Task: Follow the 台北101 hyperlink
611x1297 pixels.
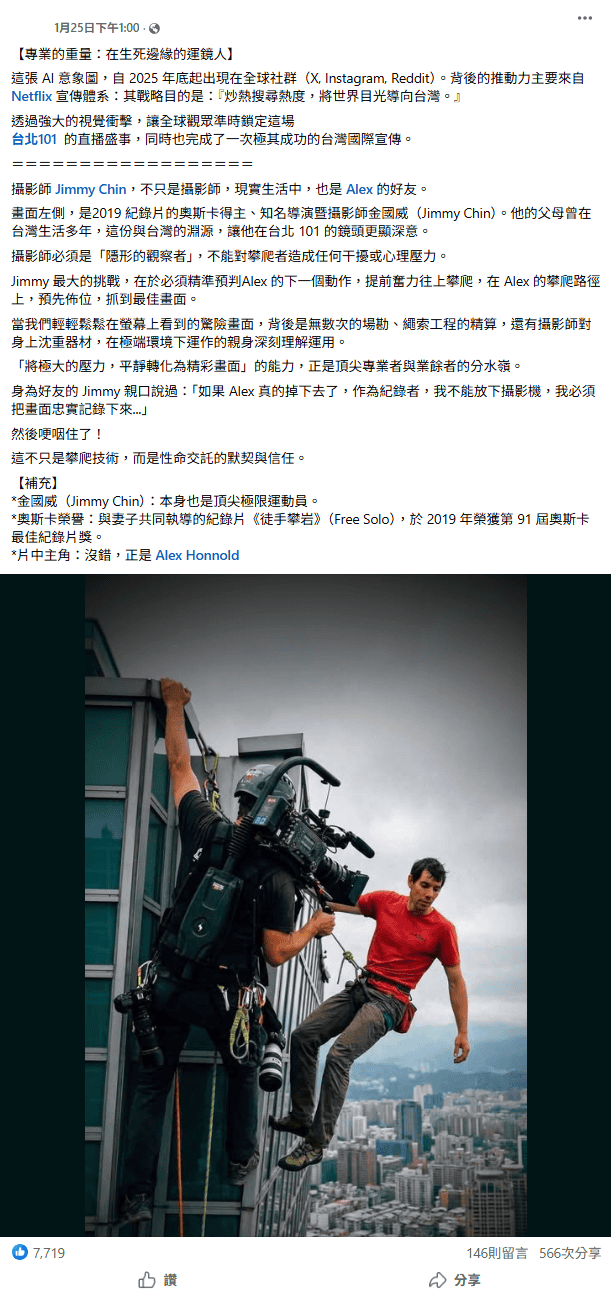Action: tap(34, 139)
